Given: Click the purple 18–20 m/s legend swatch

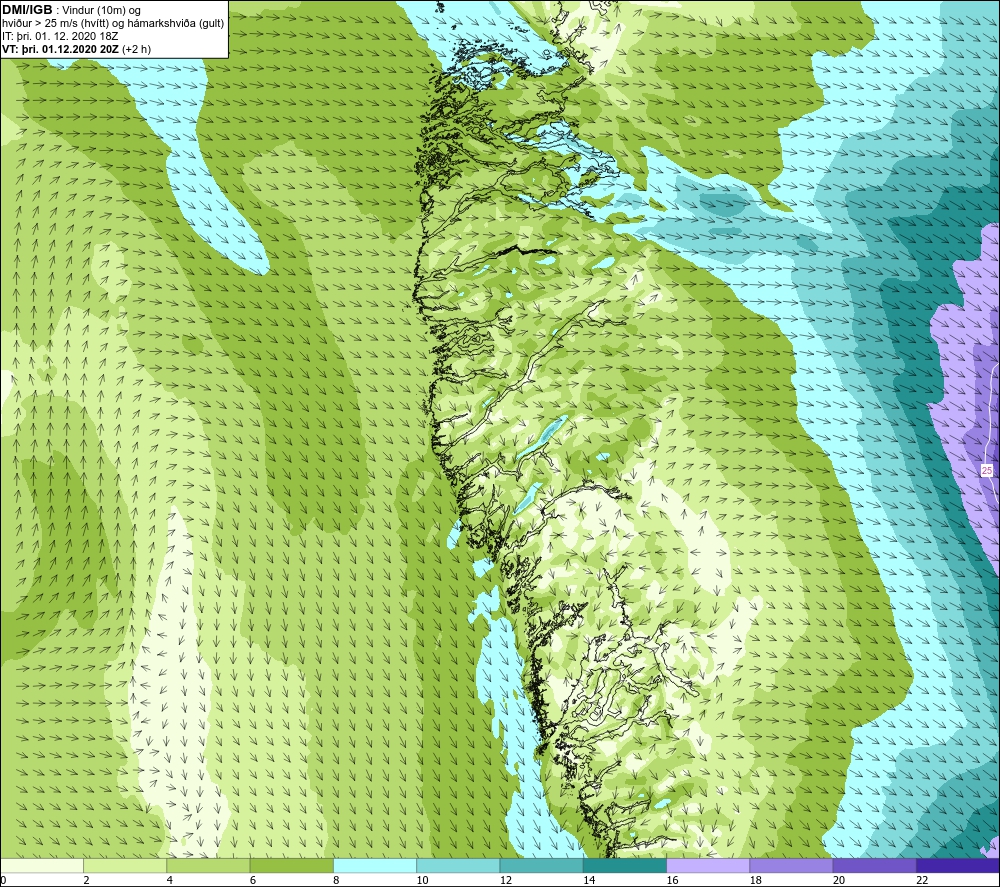Looking at the screenshot, I should pyautogui.click(x=791, y=865).
